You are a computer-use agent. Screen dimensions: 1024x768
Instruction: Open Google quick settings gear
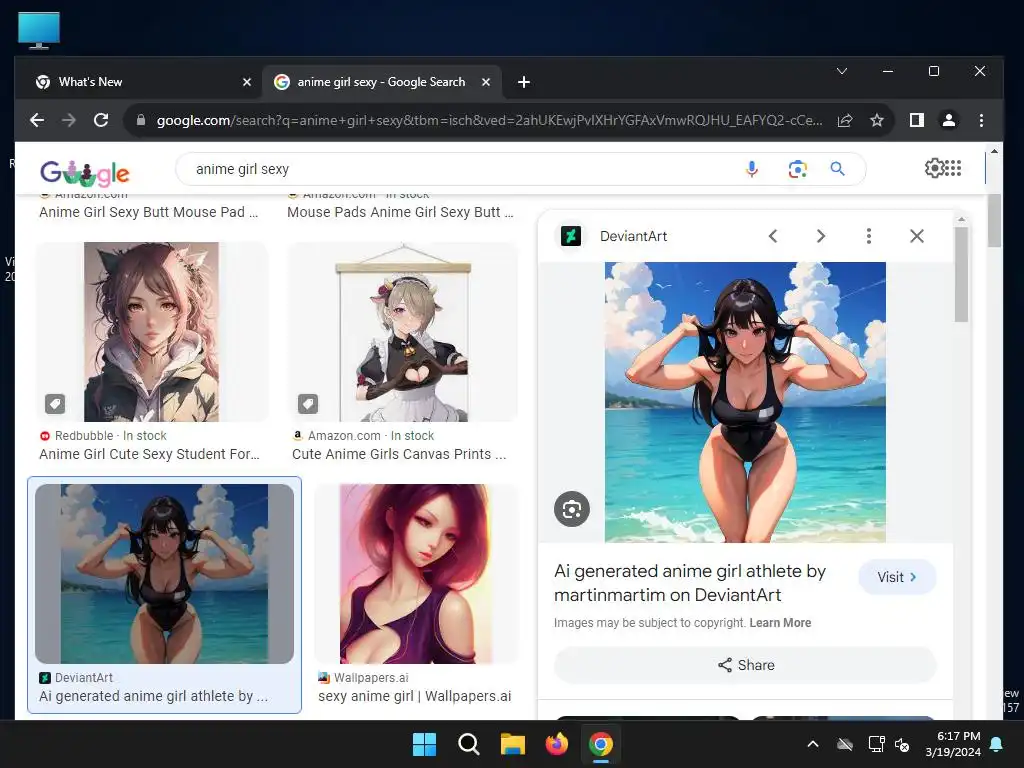935,168
